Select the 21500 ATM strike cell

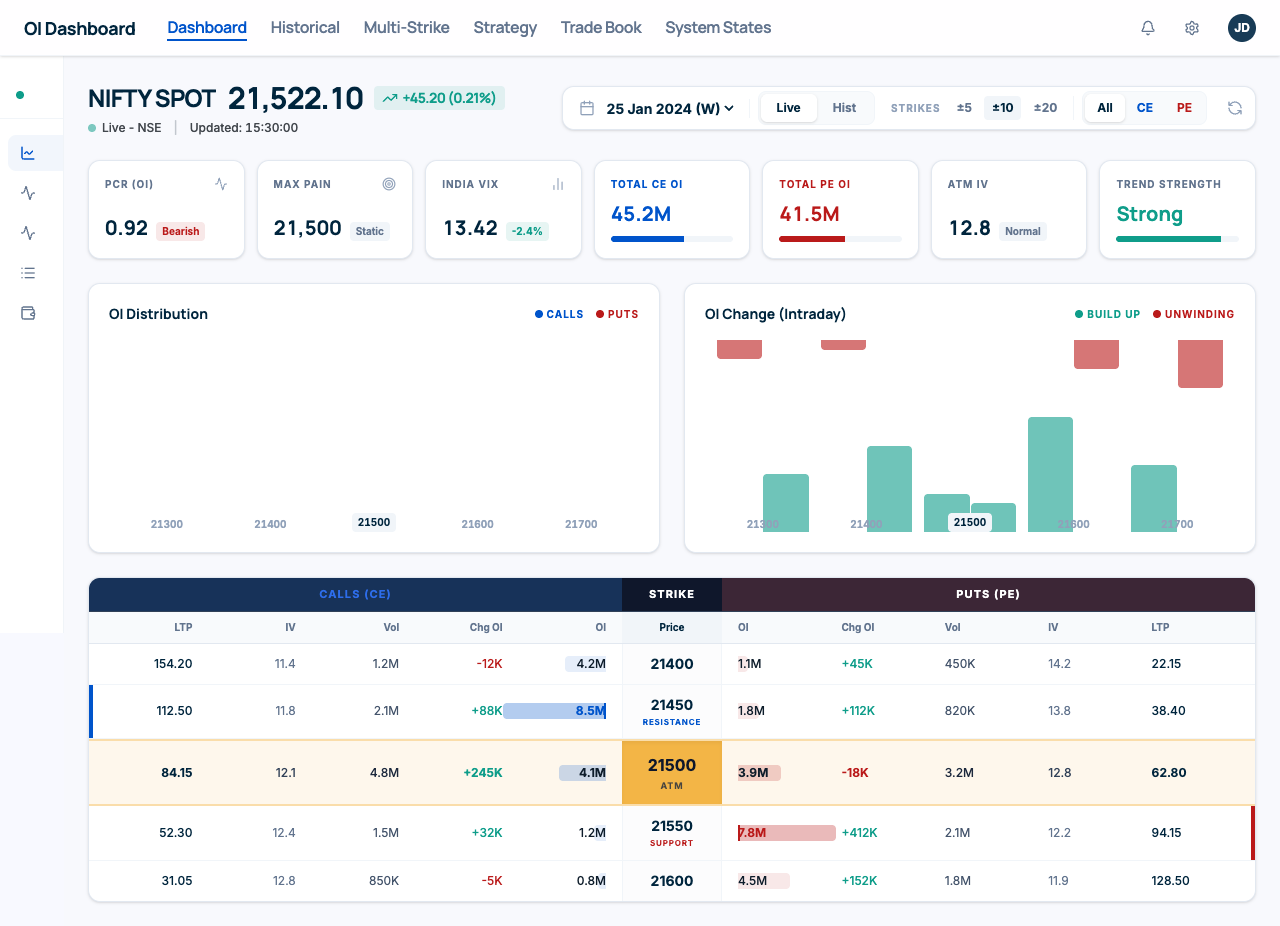pos(672,773)
